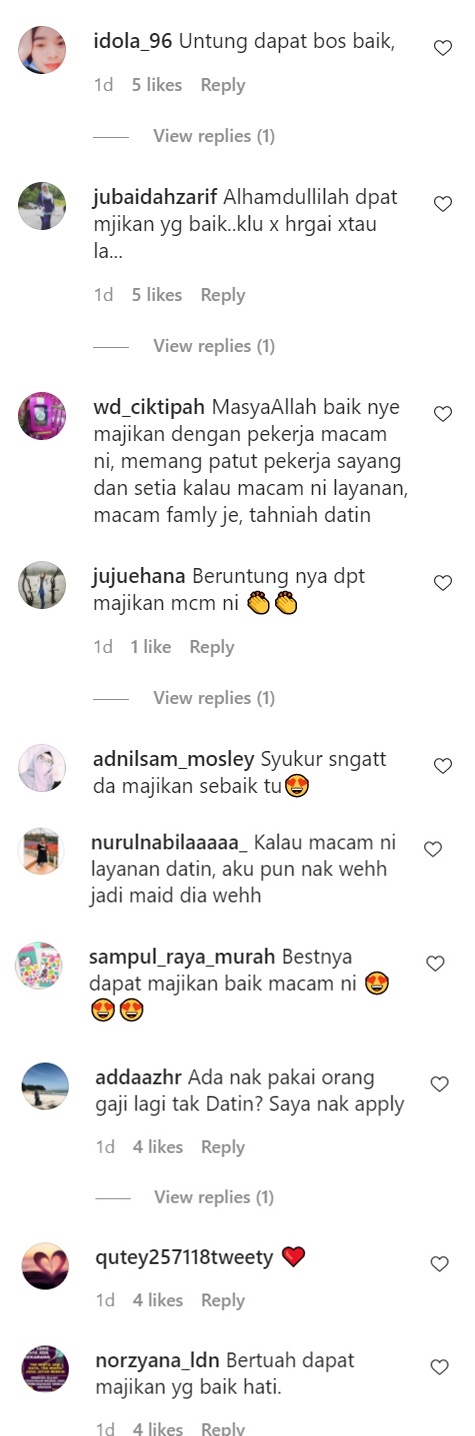This screenshot has height=1436, width=475.
Task: Tap the heart beside jubaidahzarif's comment
Action: (443, 204)
